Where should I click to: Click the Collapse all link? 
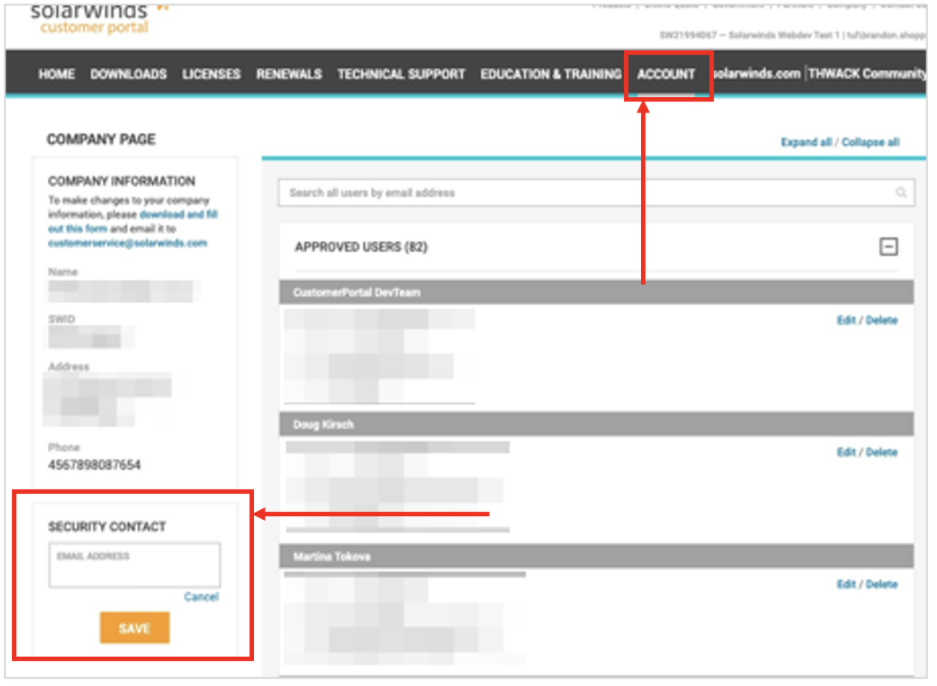(871, 142)
